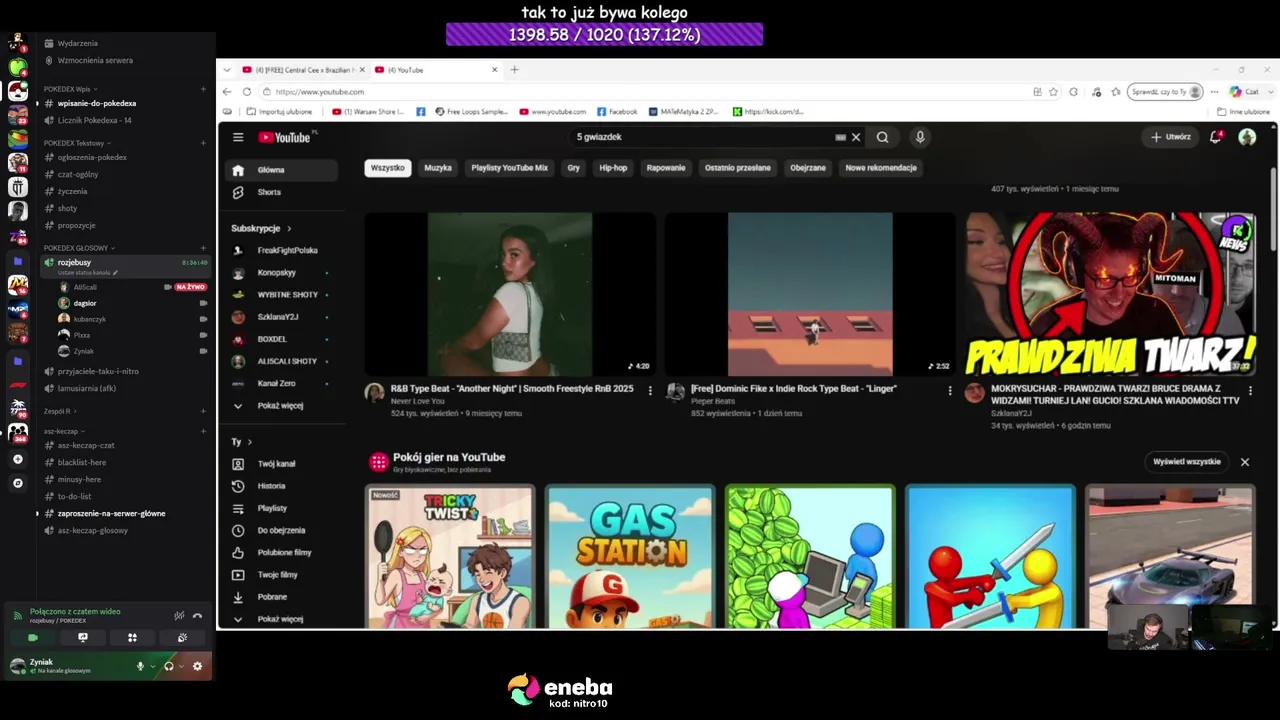The width and height of the screenshot is (1280, 720).
Task: Open the R&B Type Beat video thumbnail
Action: (510, 294)
